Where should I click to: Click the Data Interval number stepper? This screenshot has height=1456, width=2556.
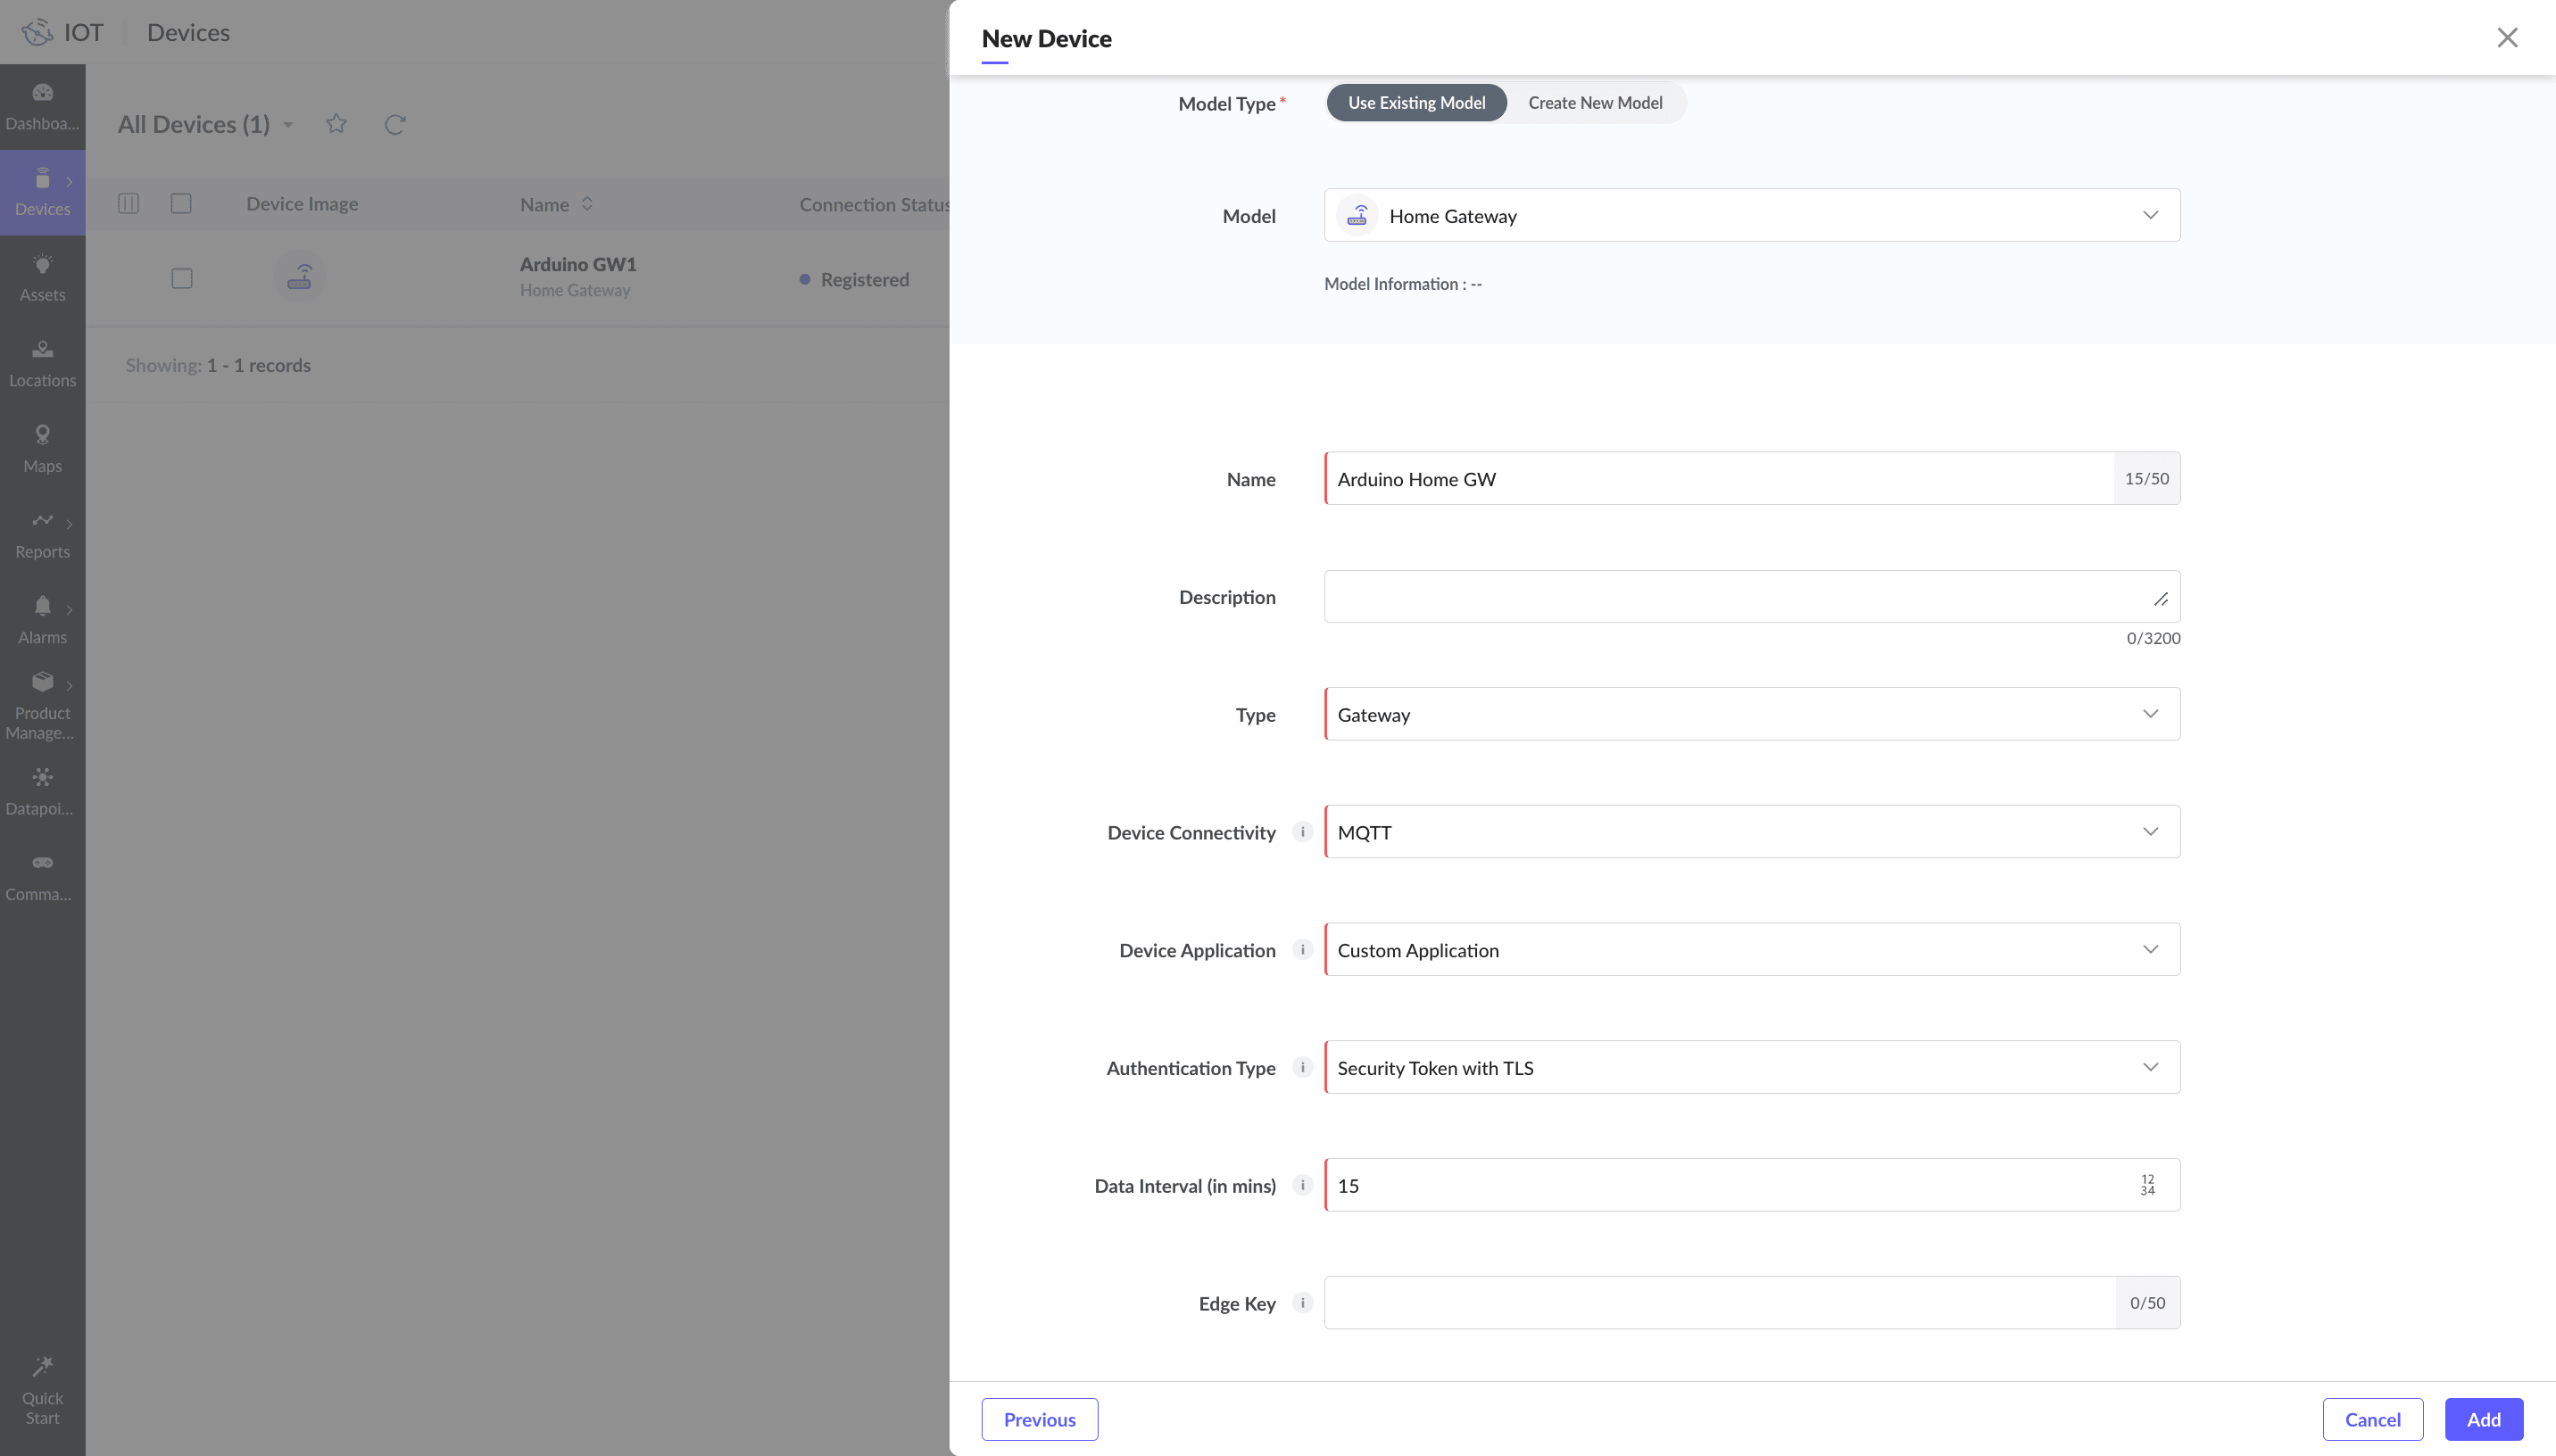click(x=2147, y=1185)
